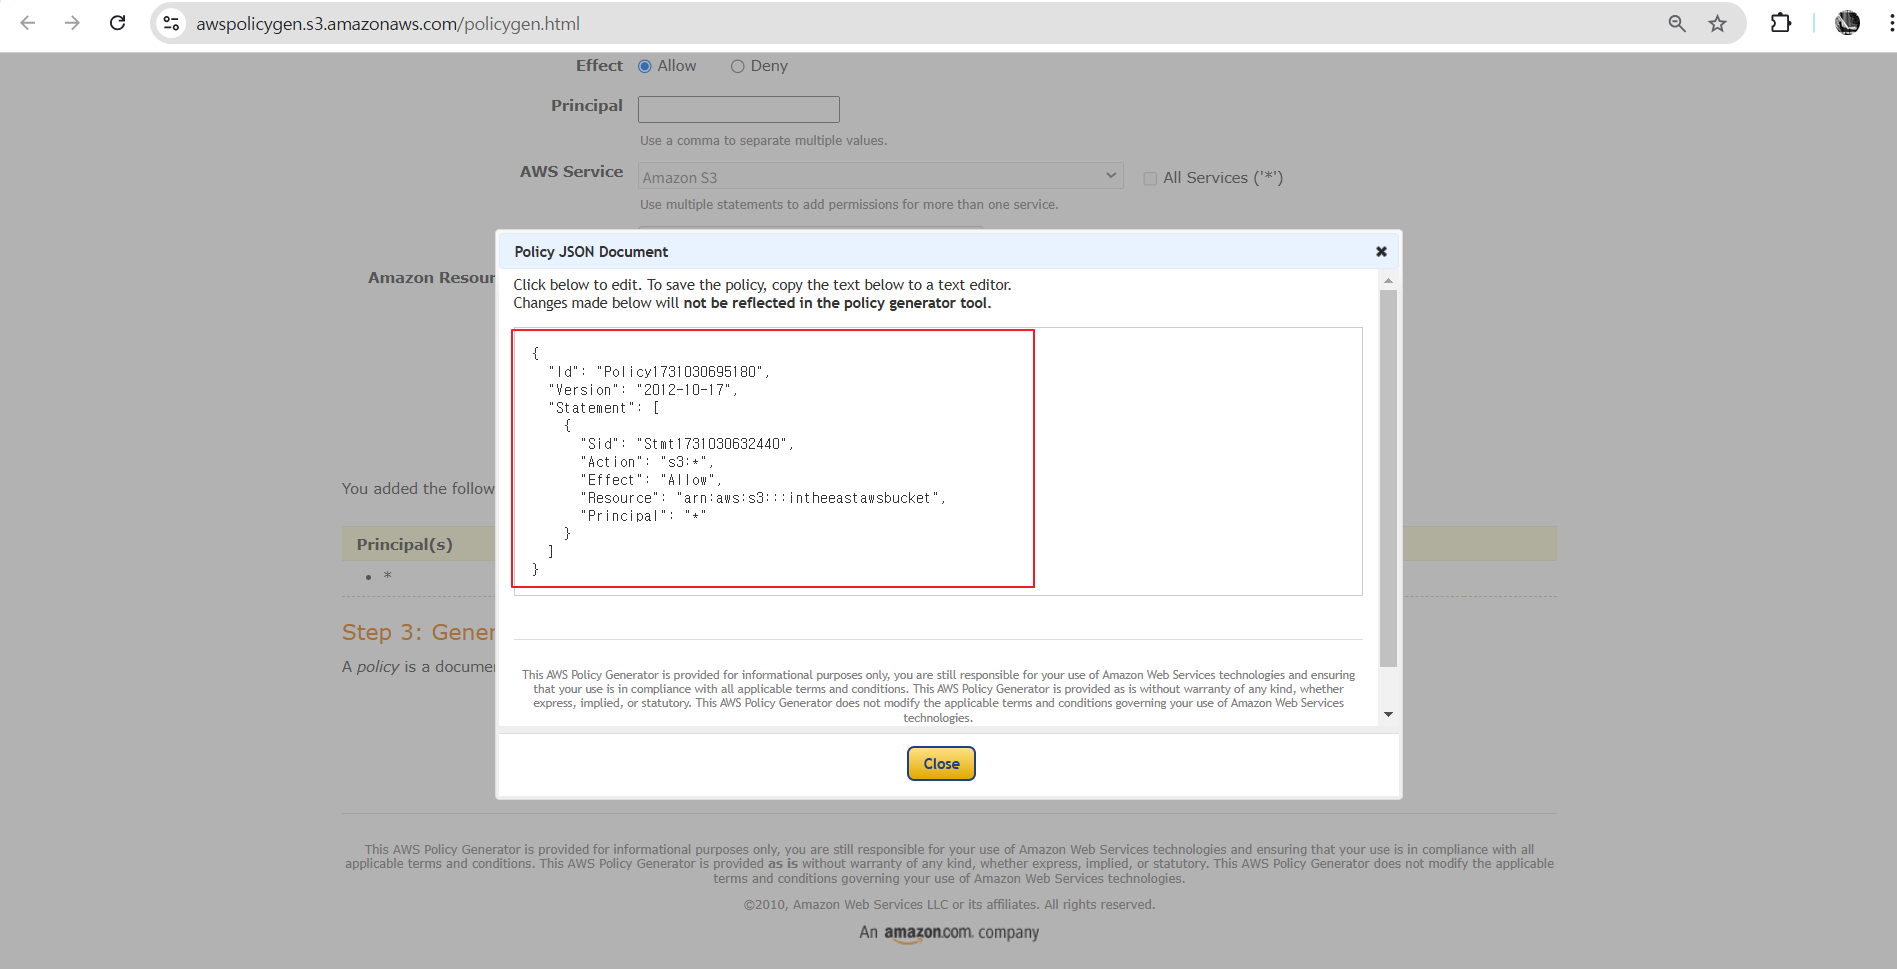Click the dialog vertical scrollbar thumb
Viewport: 1897px width, 969px height.
click(1388, 478)
